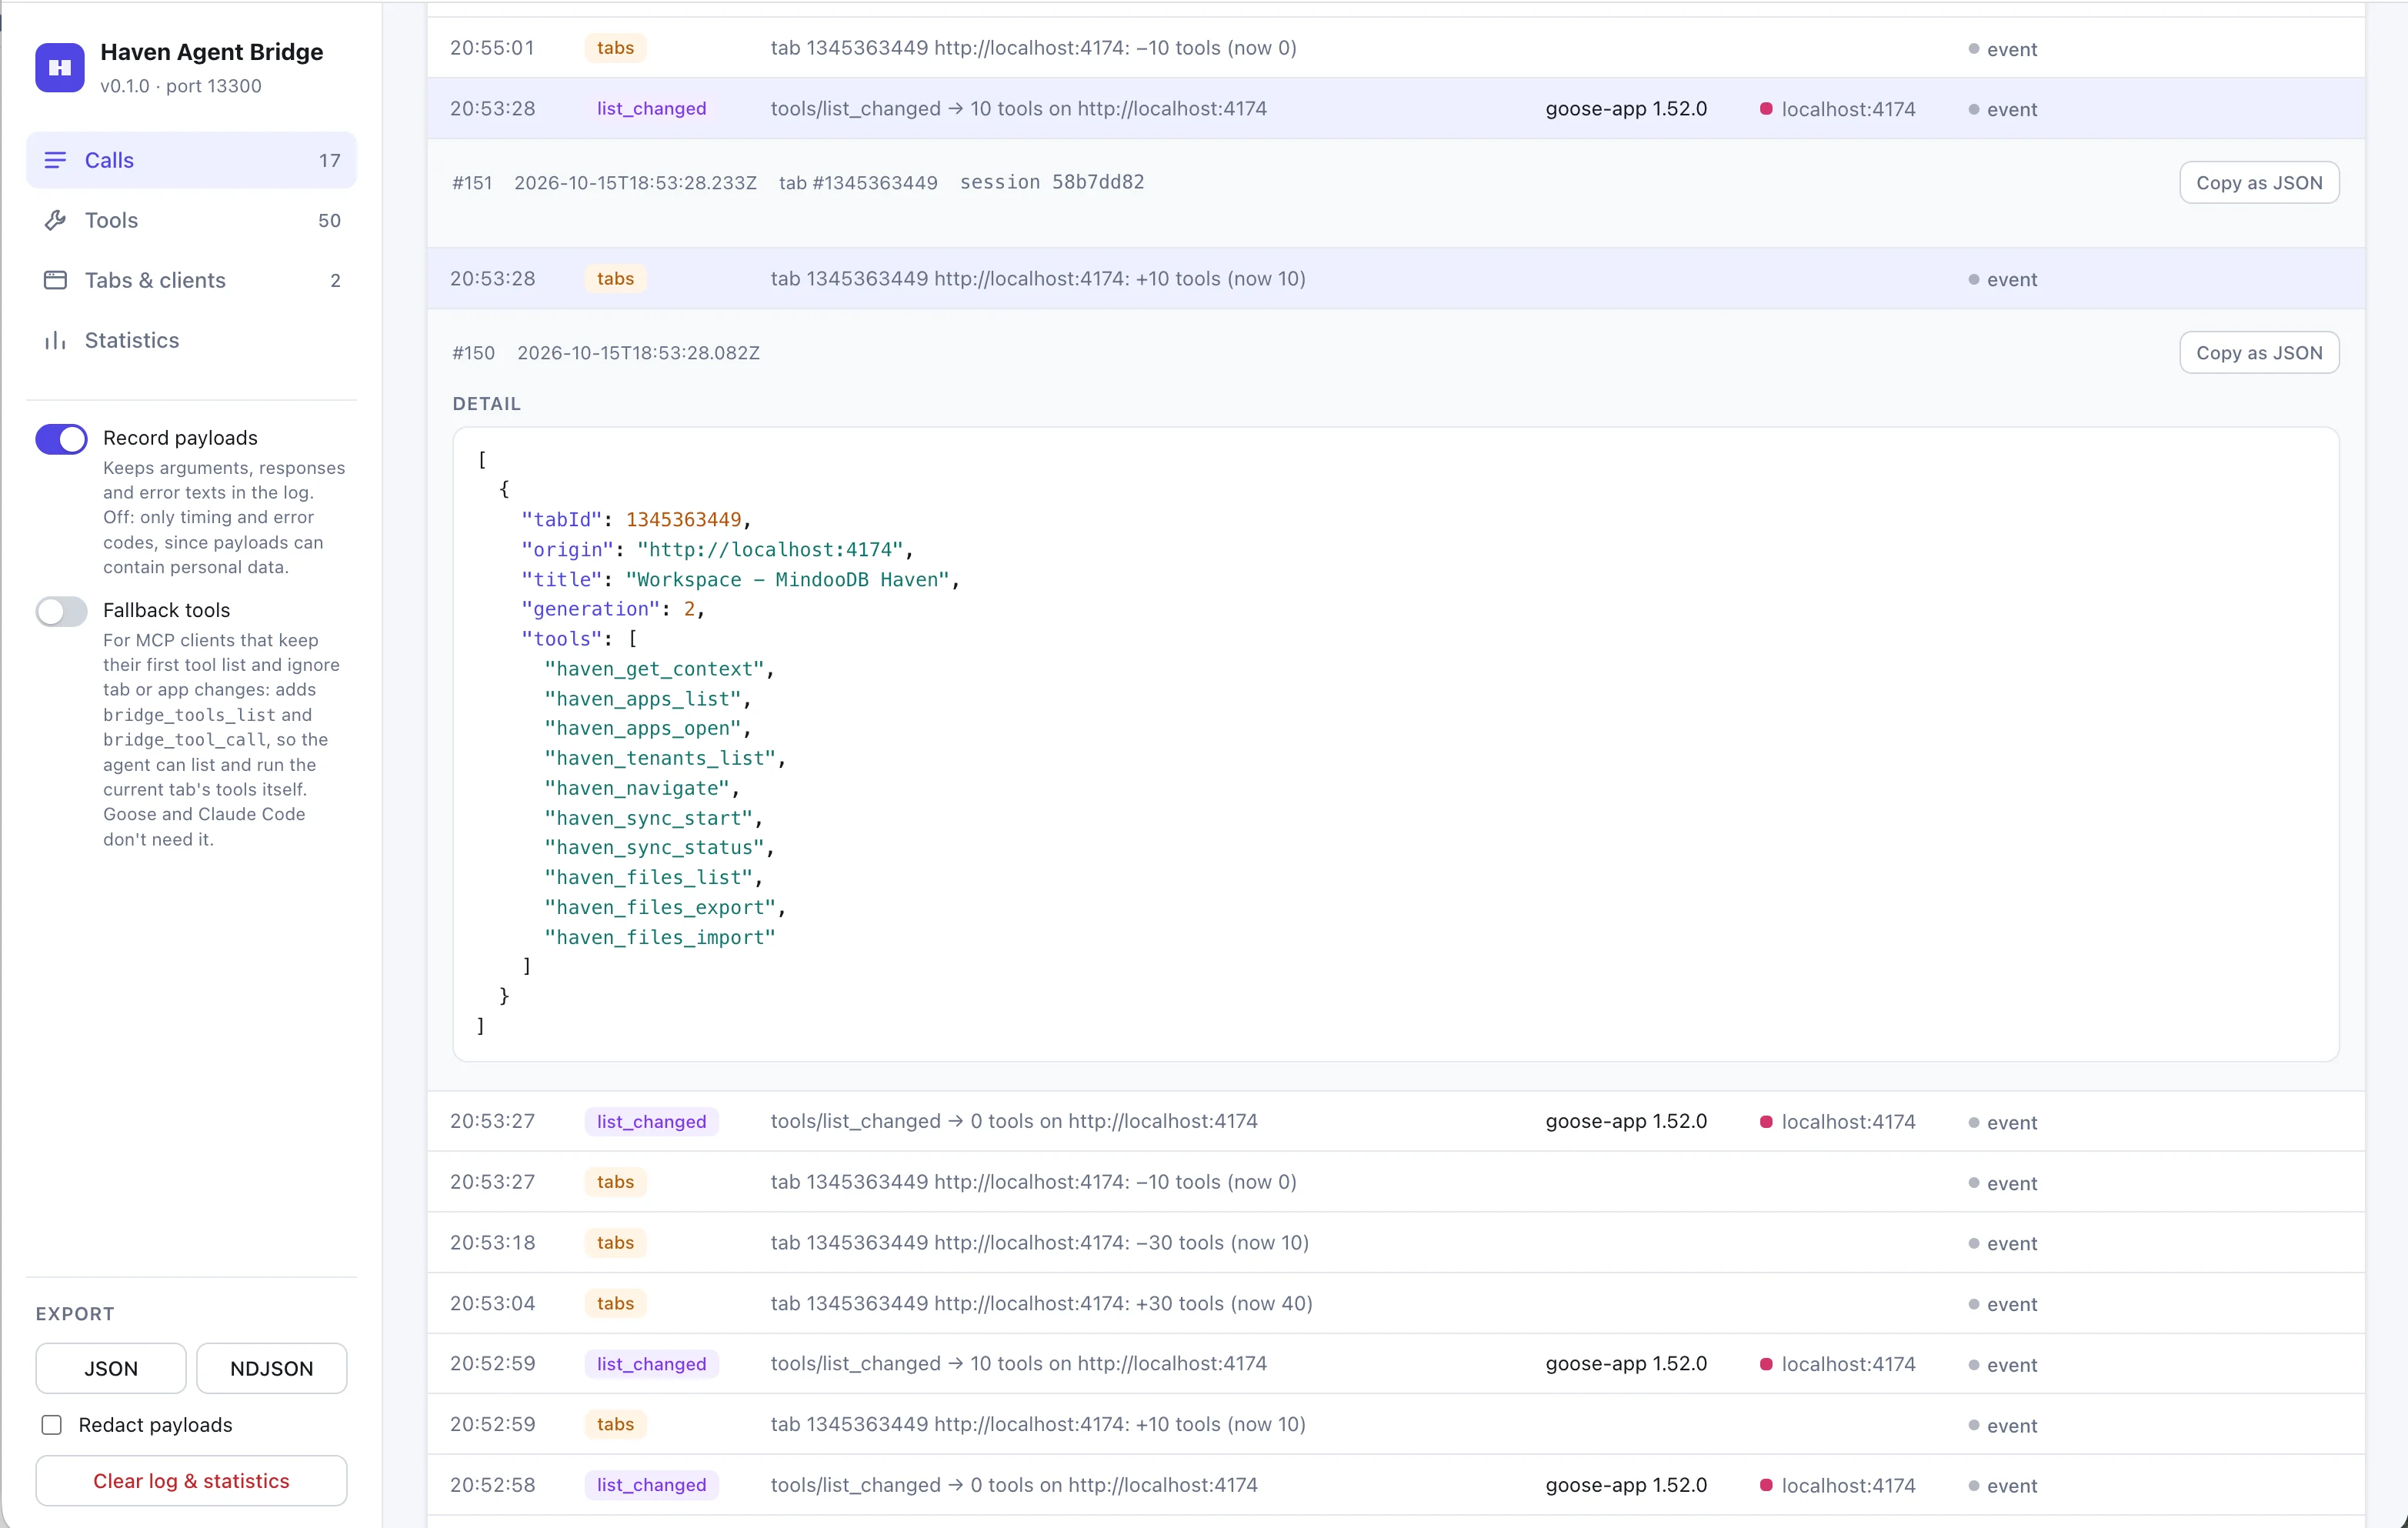Click Clear log & statistics

point(191,1481)
